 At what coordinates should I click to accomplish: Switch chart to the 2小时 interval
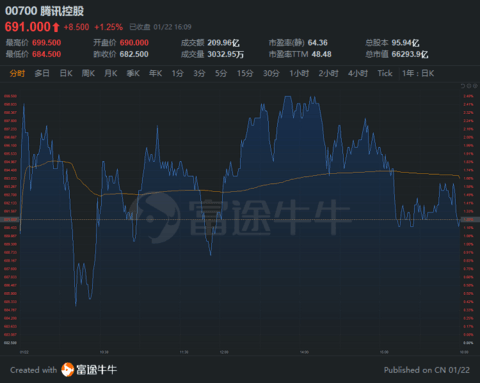328,73
